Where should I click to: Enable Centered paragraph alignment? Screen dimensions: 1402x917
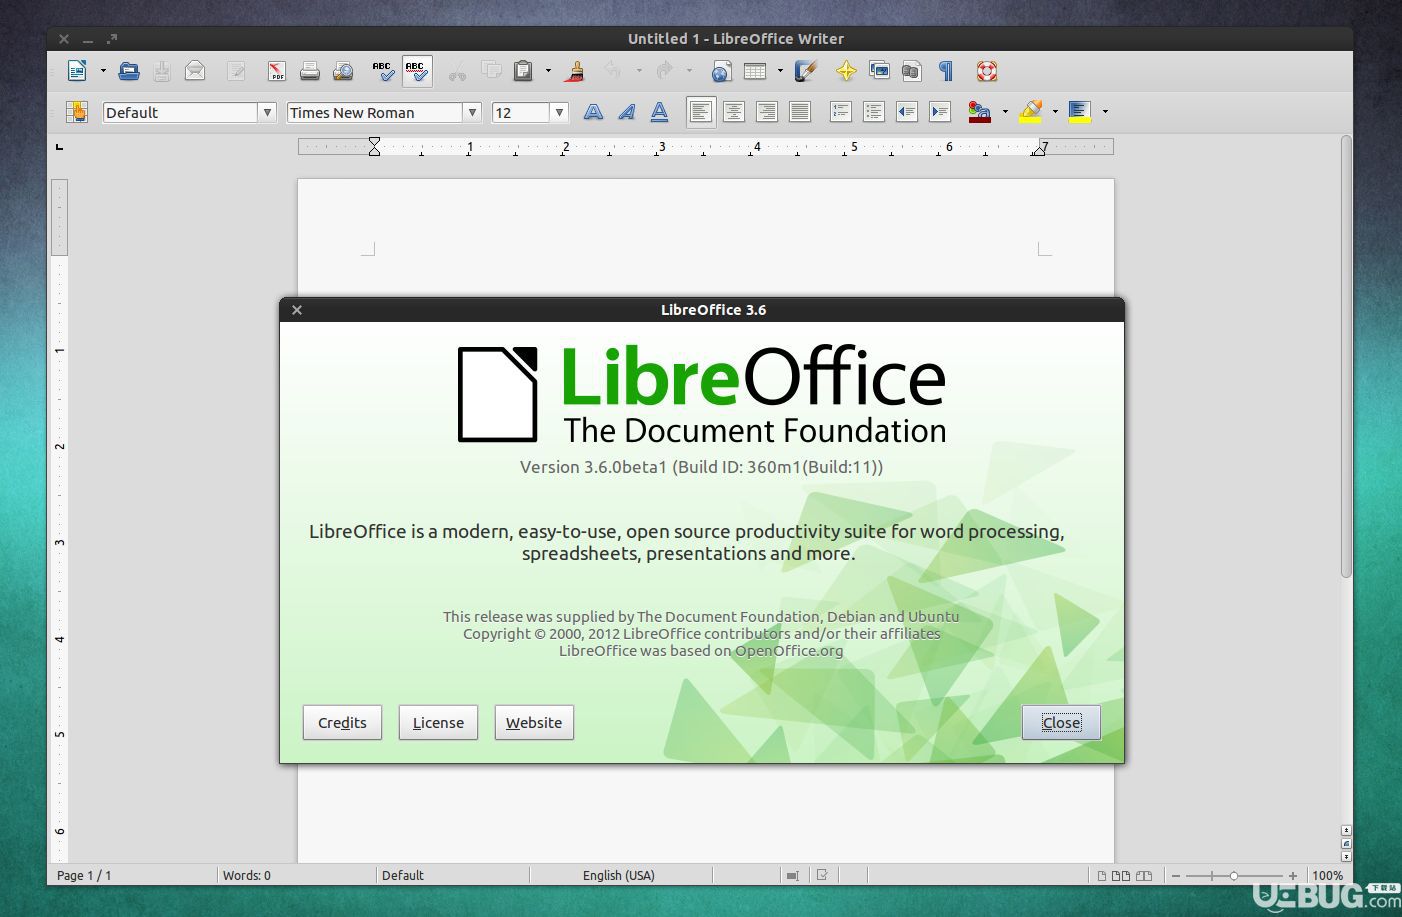[x=734, y=112]
